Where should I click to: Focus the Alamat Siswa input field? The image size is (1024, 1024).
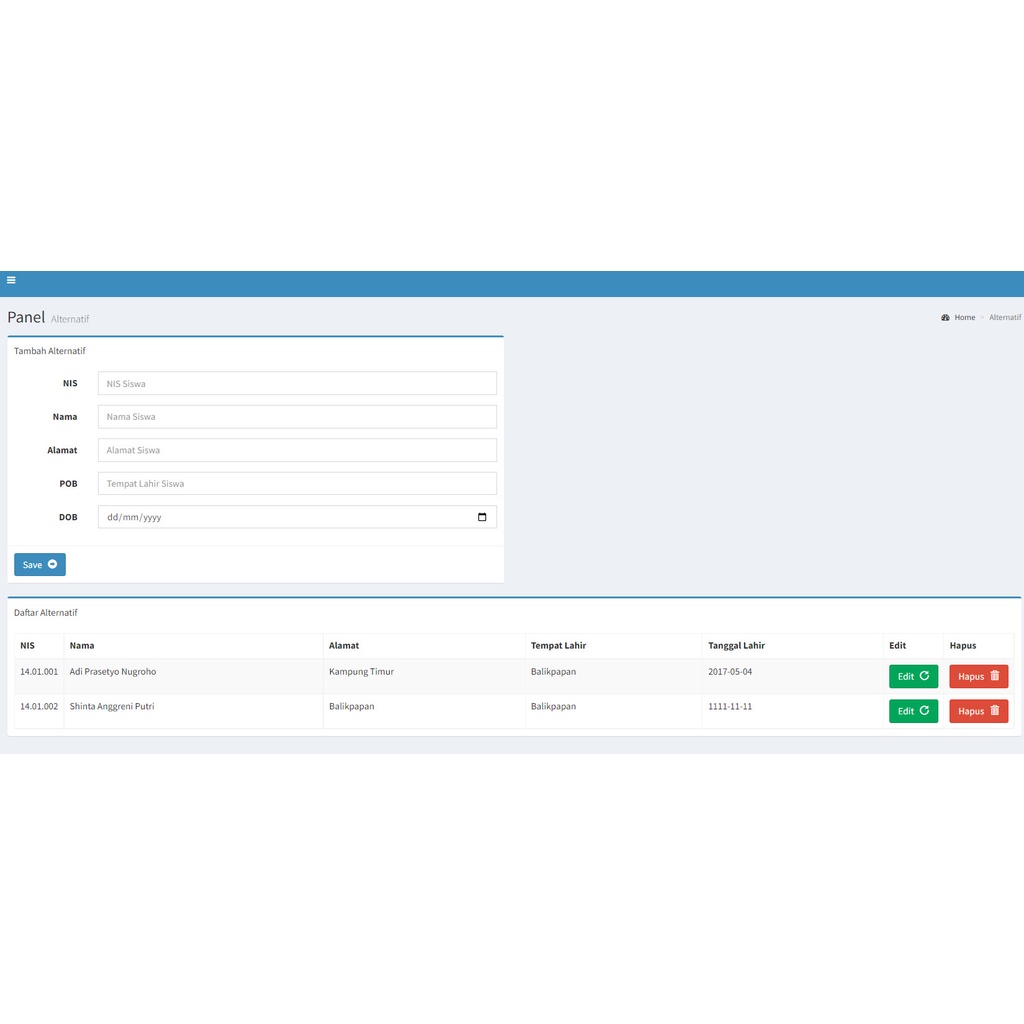(297, 450)
